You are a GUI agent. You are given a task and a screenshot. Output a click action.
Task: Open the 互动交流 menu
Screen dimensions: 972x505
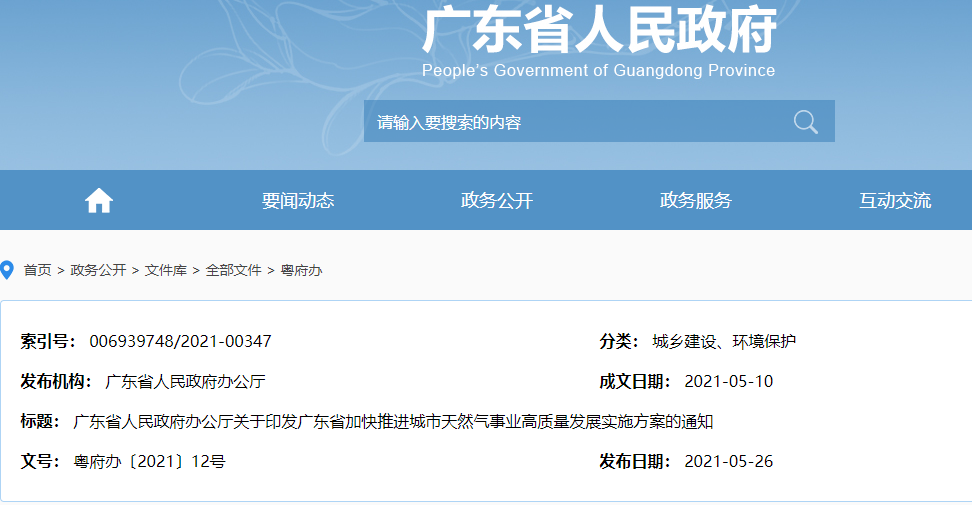(895, 200)
